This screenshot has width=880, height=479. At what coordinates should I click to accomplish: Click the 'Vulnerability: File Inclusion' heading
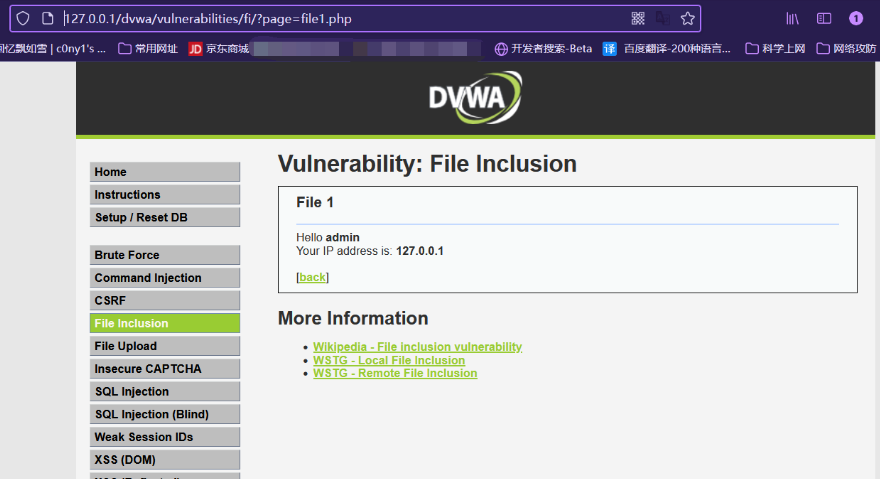tap(427, 164)
